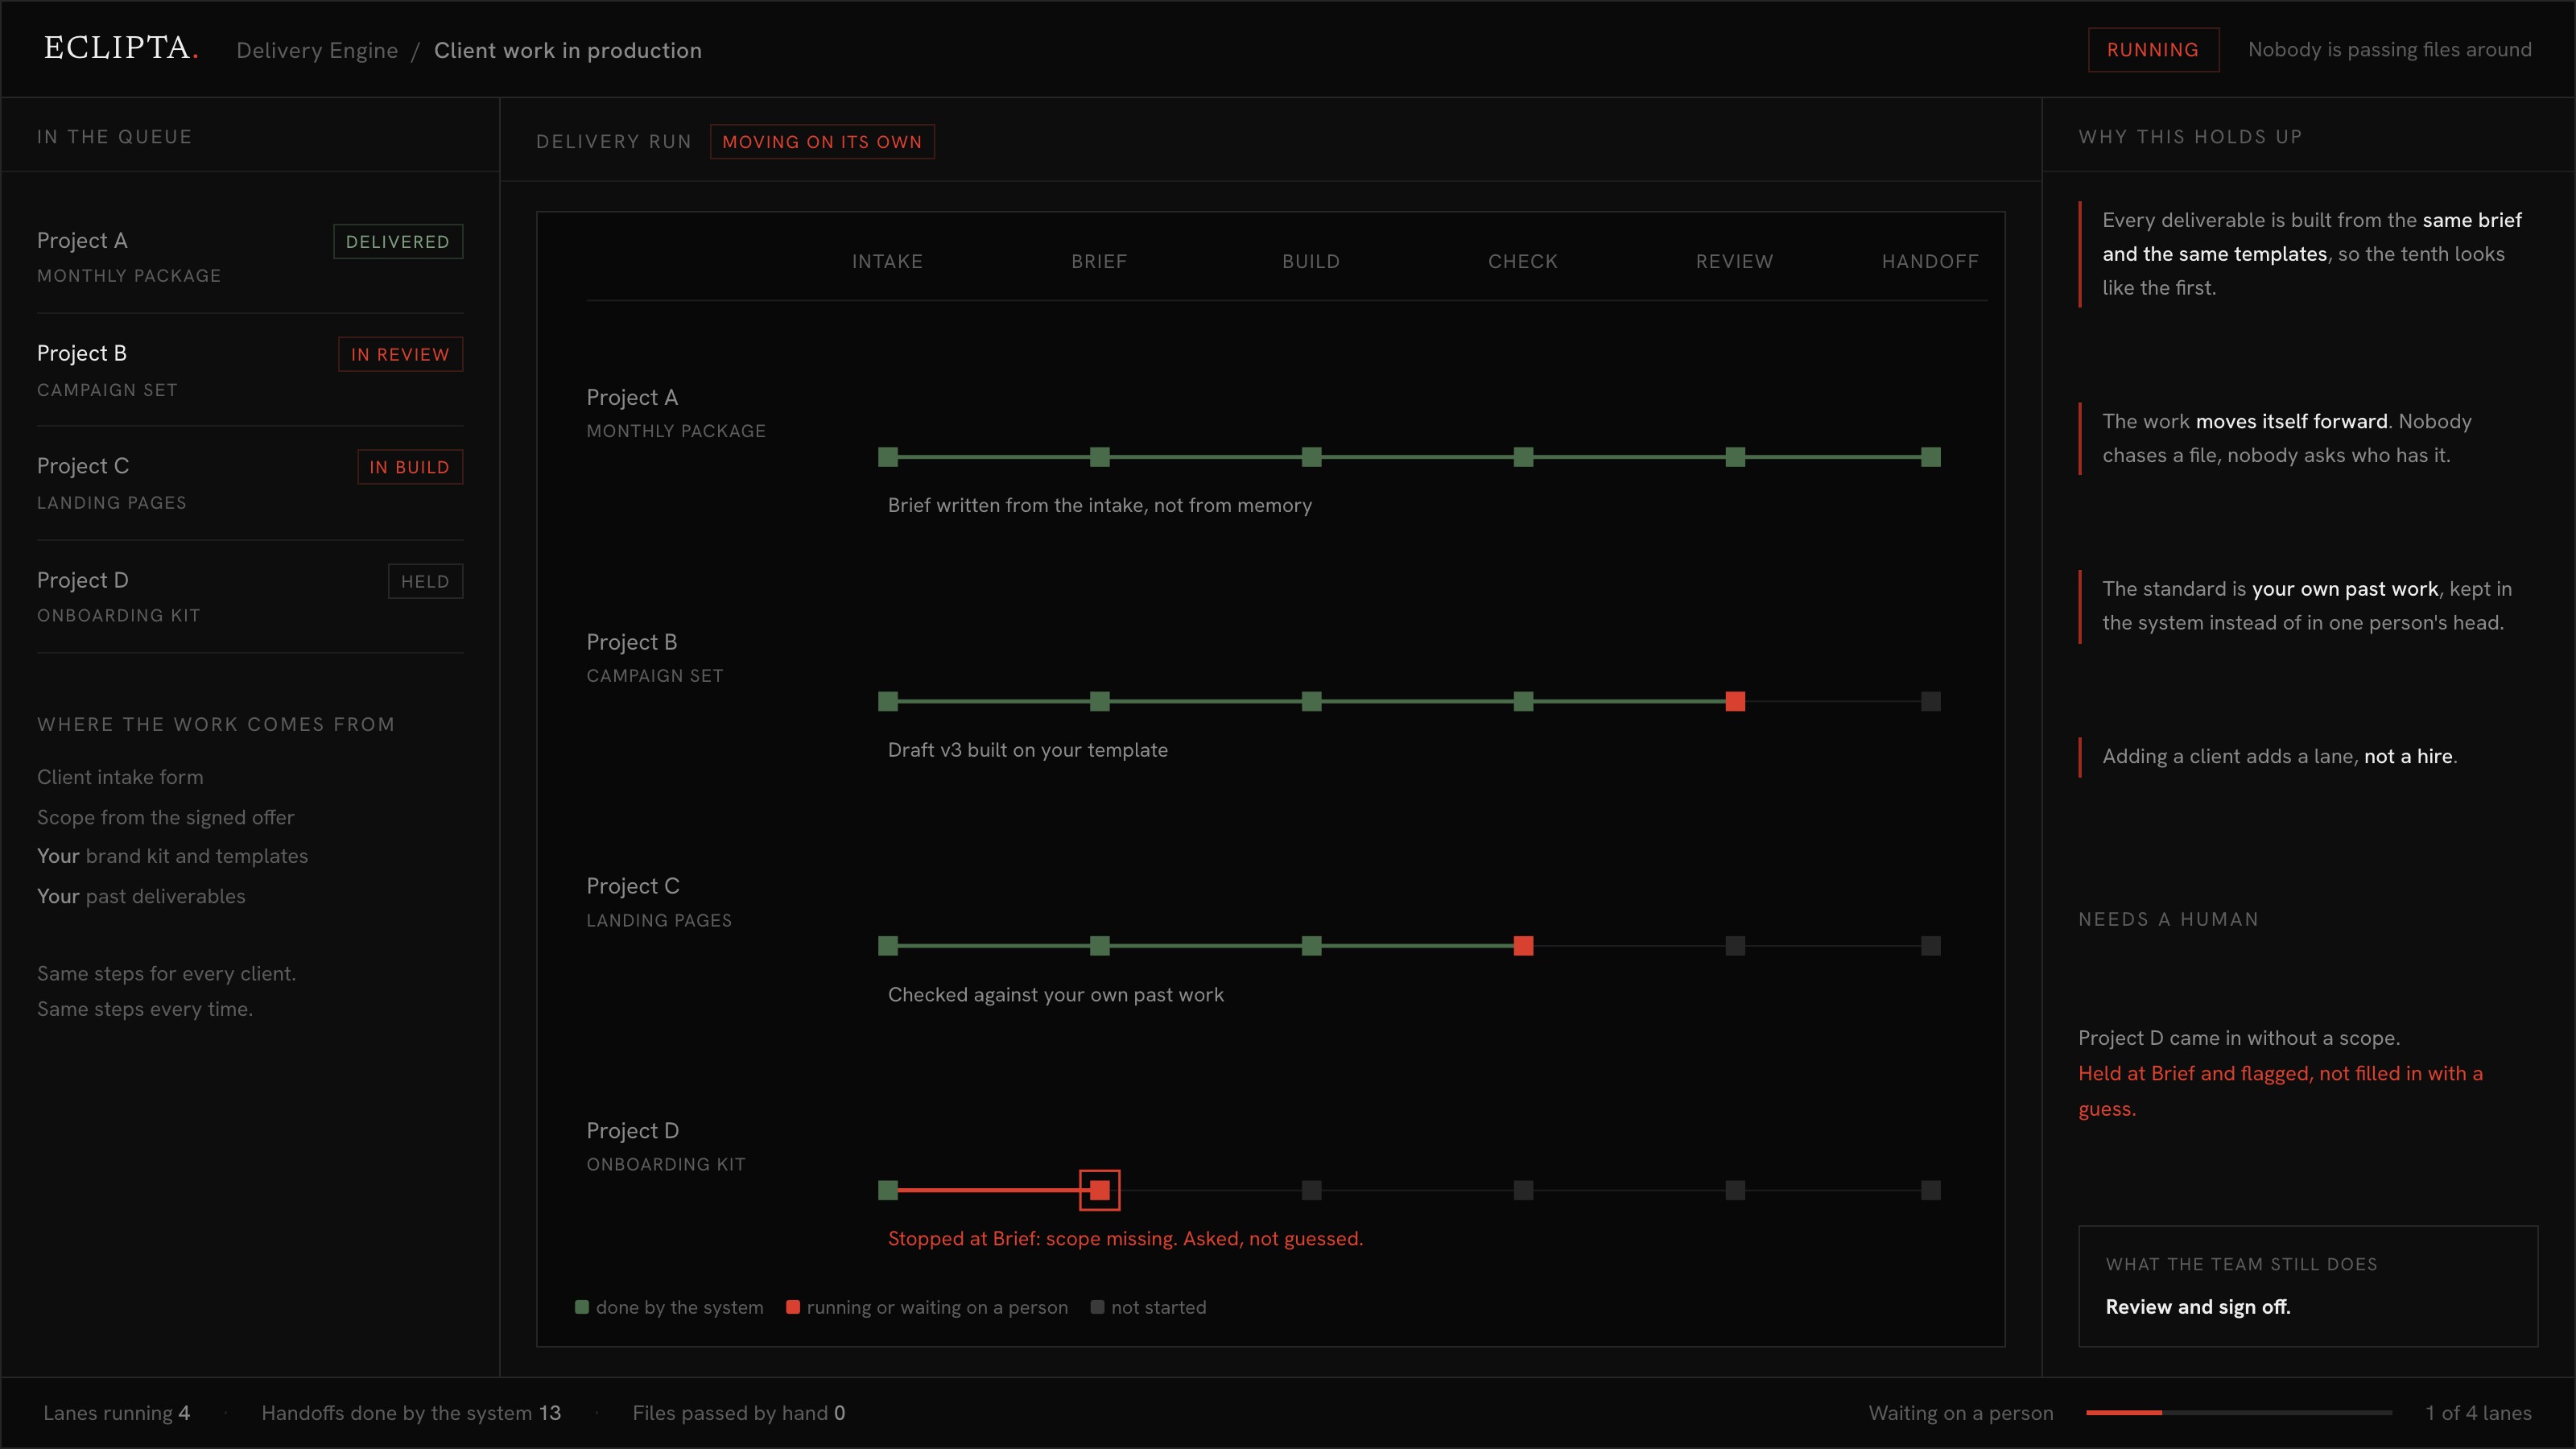This screenshot has width=2576, height=1449.
Task: Select Project C in the queue
Action: (x=250, y=483)
